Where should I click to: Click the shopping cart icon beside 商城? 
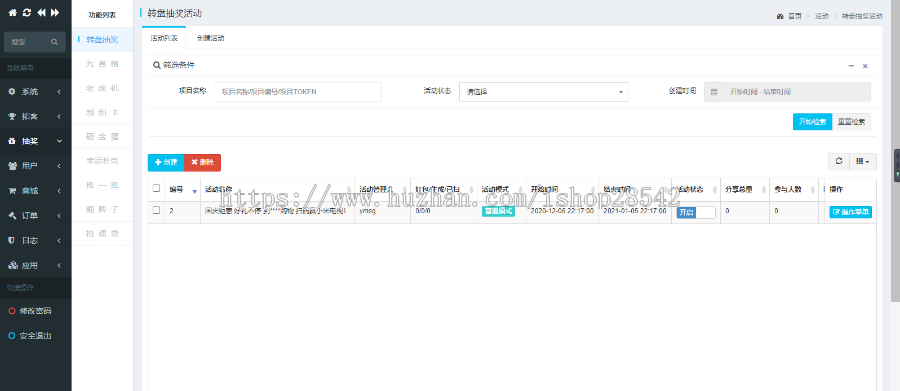(x=12, y=191)
